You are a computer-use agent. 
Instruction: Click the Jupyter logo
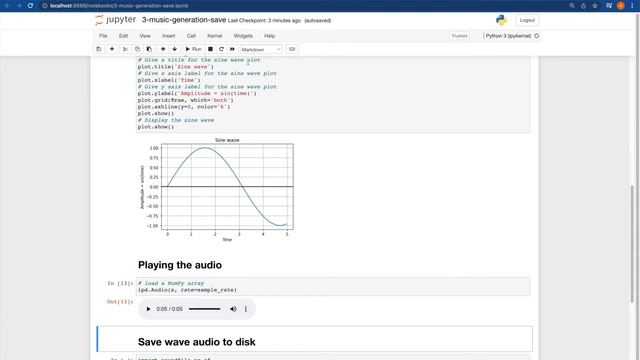(x=116, y=20)
